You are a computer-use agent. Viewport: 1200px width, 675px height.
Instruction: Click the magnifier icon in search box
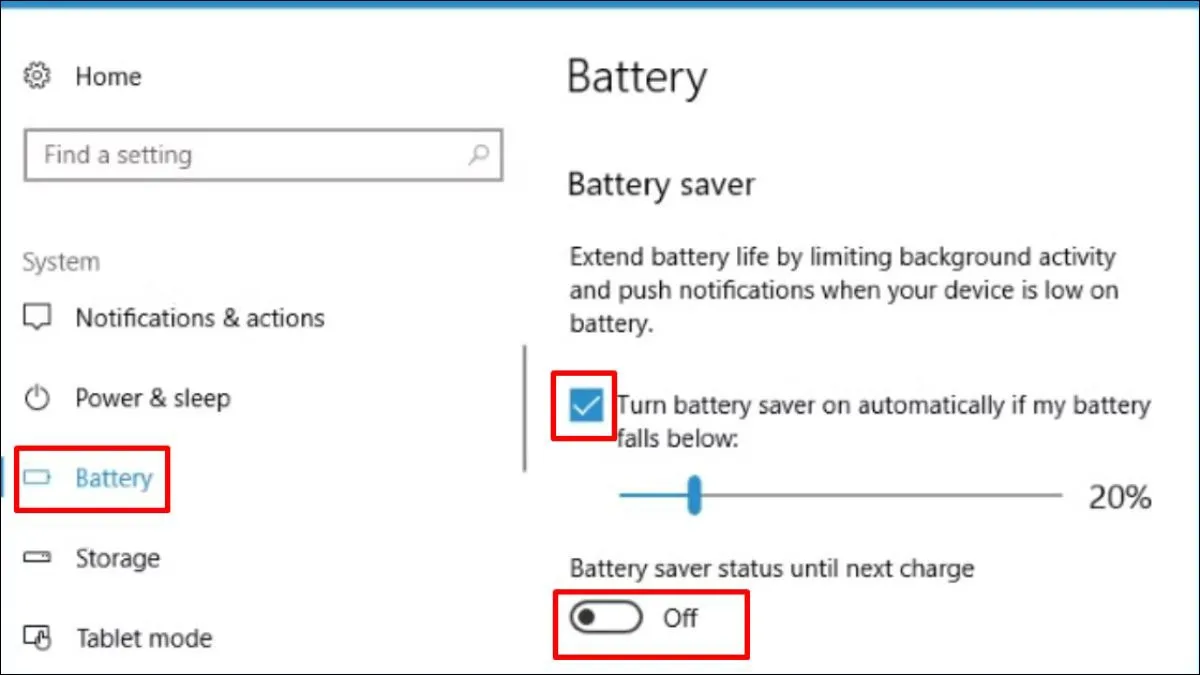pos(479,155)
